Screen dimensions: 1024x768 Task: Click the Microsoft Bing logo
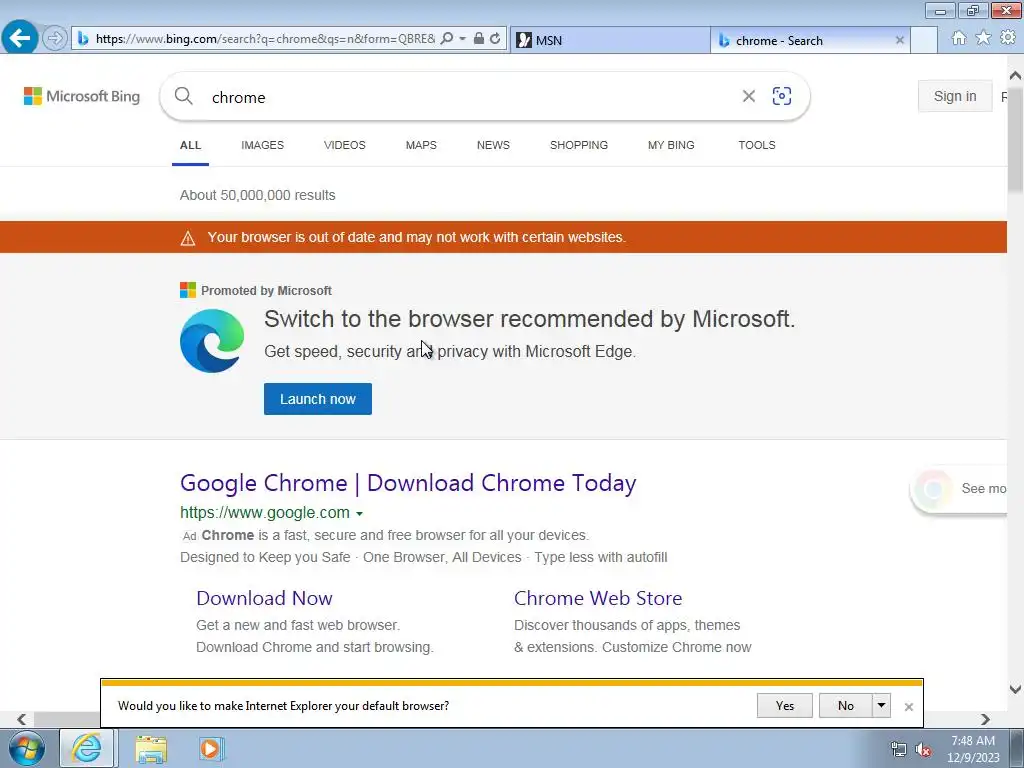(82, 97)
